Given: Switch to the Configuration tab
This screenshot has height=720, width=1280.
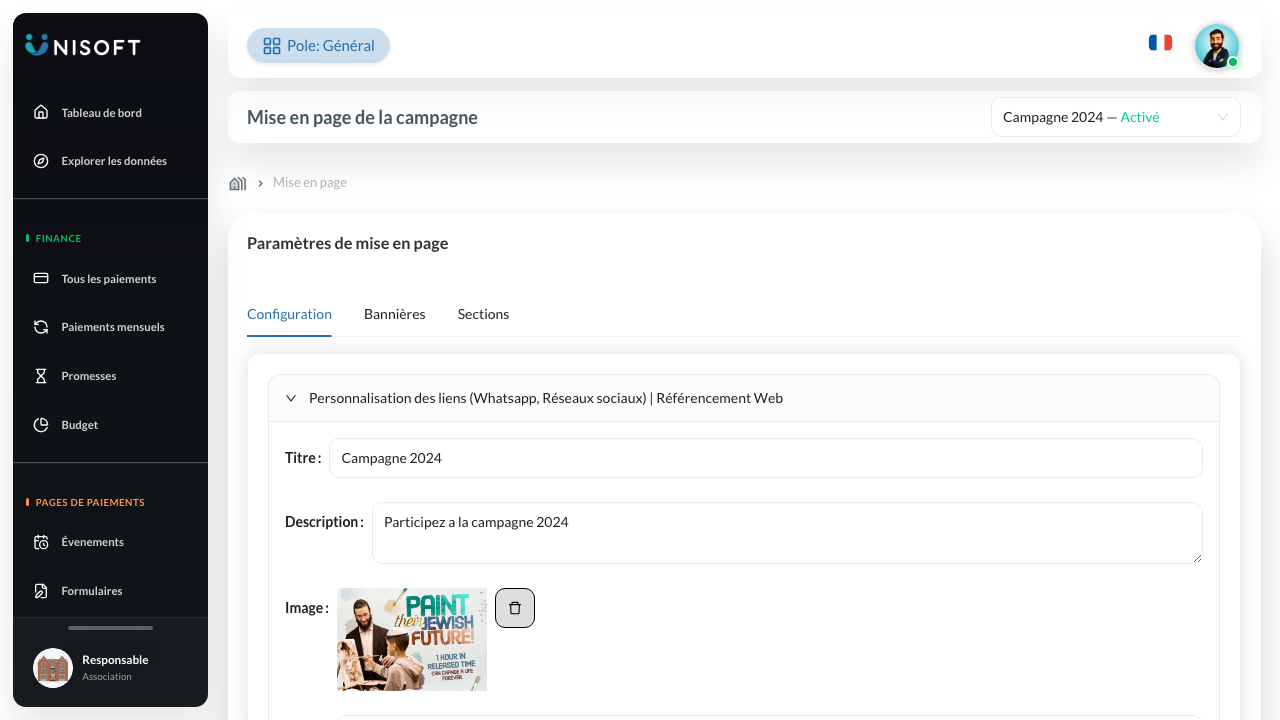Looking at the screenshot, I should click(x=289, y=314).
